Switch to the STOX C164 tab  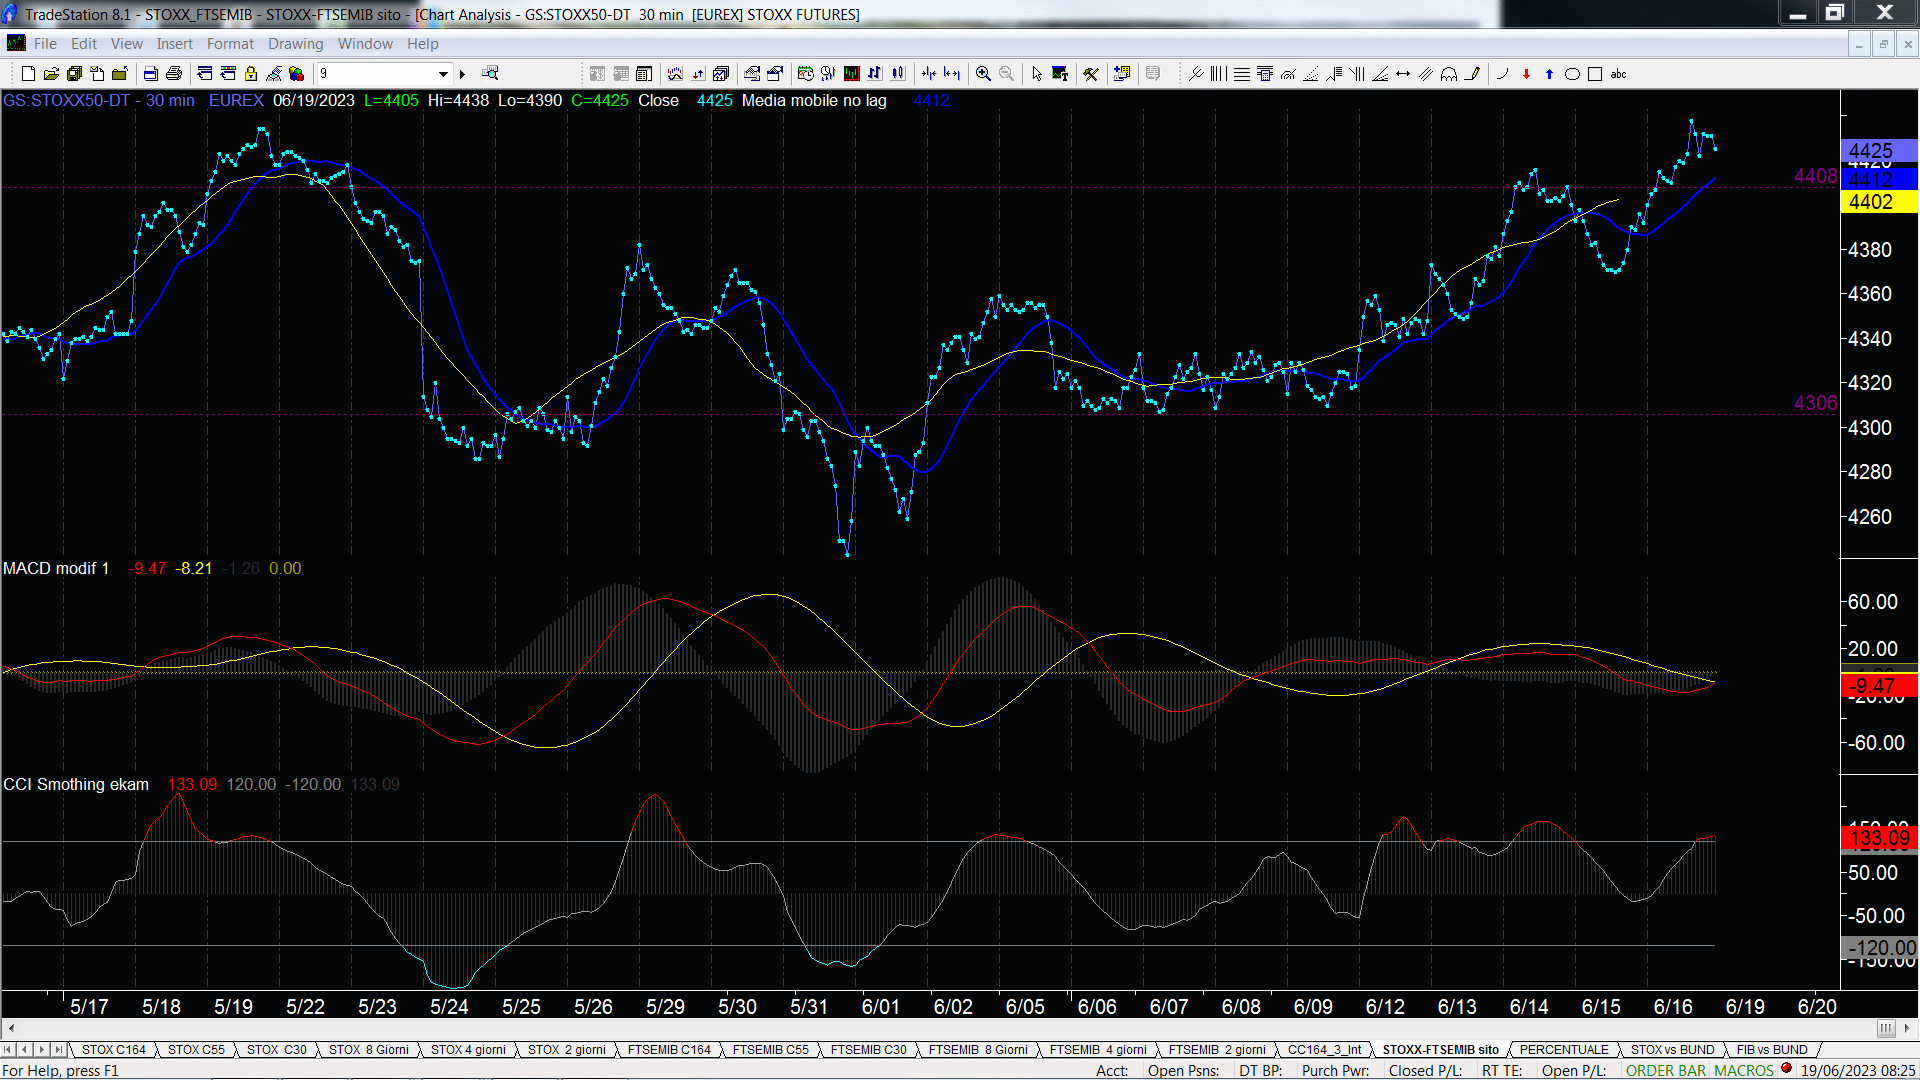pos(113,1050)
